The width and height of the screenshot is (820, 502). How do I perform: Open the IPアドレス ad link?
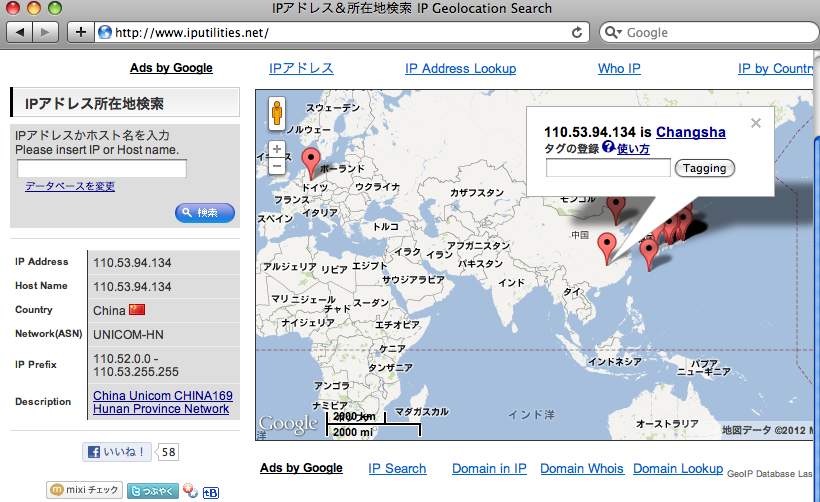click(x=301, y=69)
